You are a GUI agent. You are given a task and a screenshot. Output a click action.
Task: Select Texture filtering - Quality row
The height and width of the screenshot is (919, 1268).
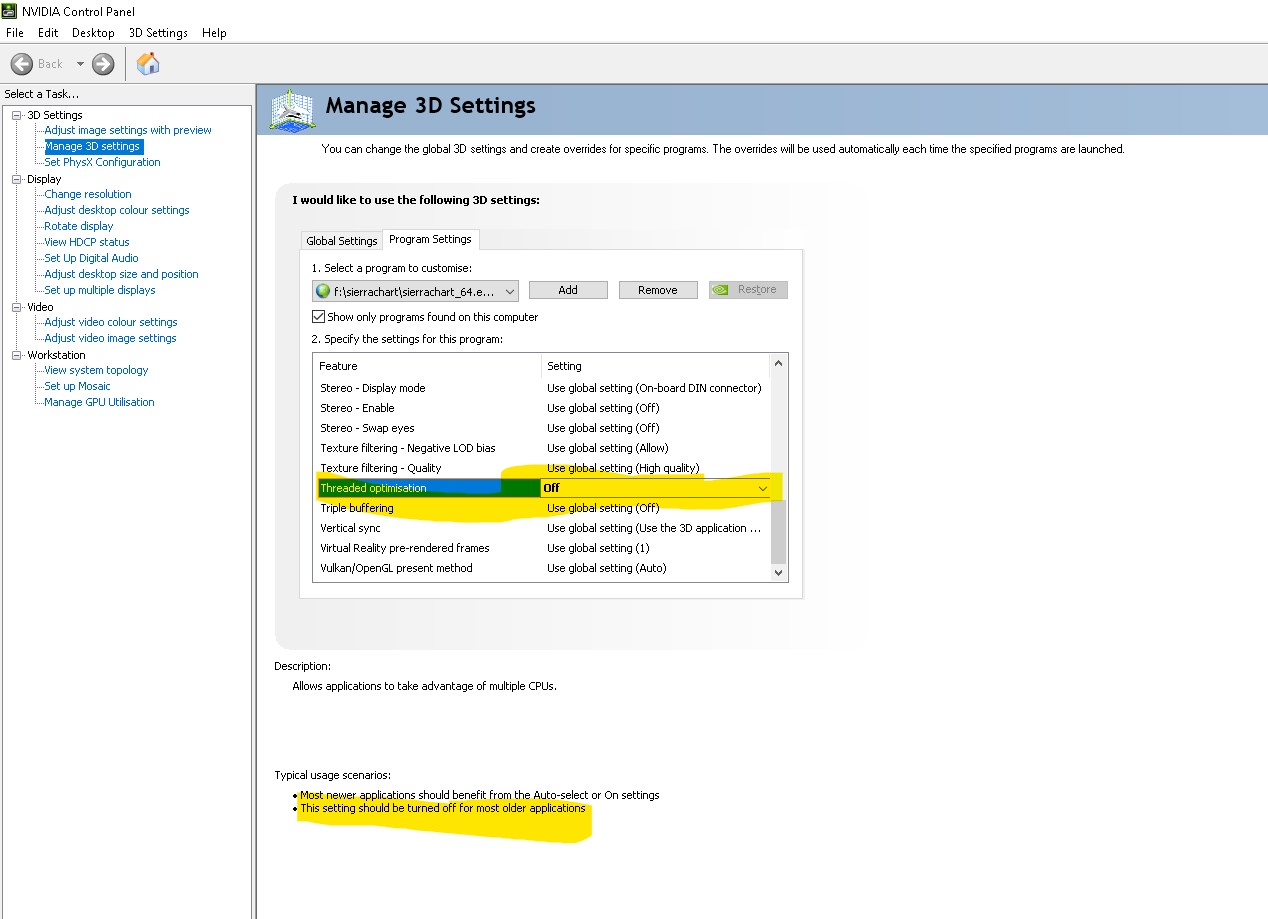[x=541, y=468]
